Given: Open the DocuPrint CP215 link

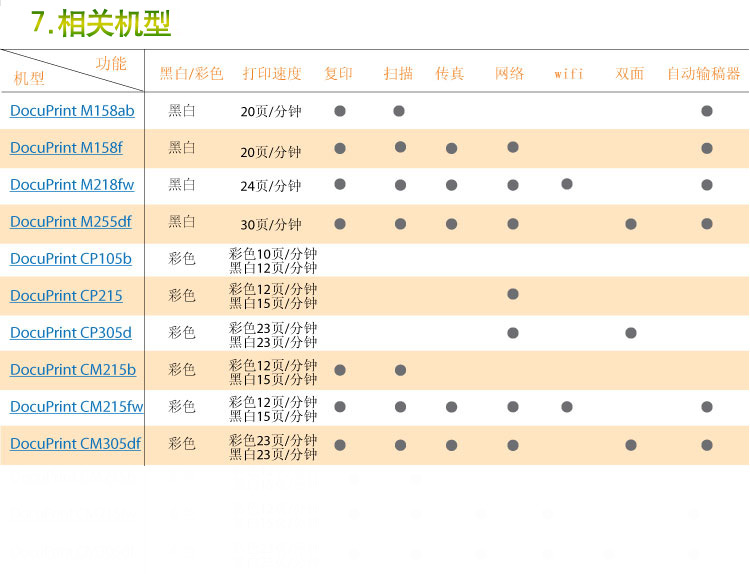Looking at the screenshot, I should (66, 296).
